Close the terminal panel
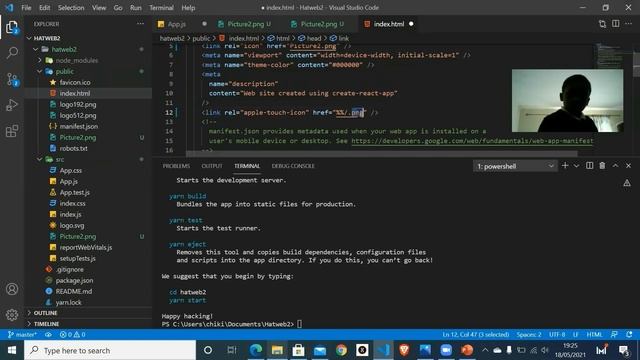The width and height of the screenshot is (640, 360). 628,165
